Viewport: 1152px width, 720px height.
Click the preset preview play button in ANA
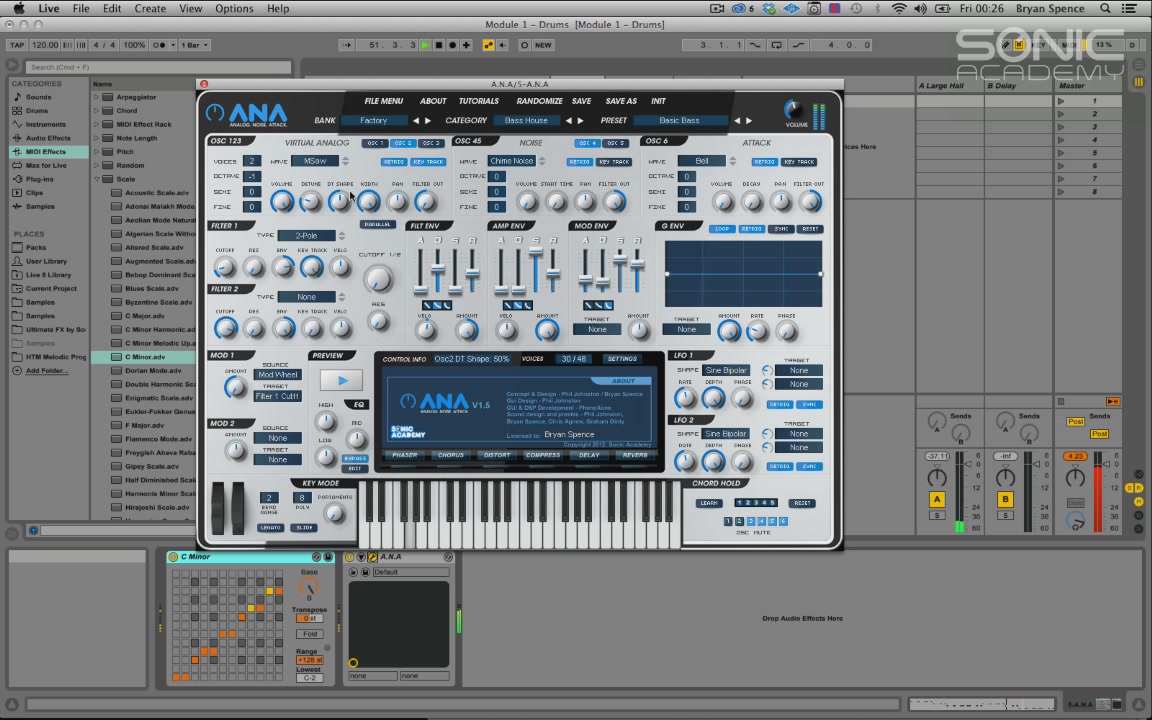[341, 380]
